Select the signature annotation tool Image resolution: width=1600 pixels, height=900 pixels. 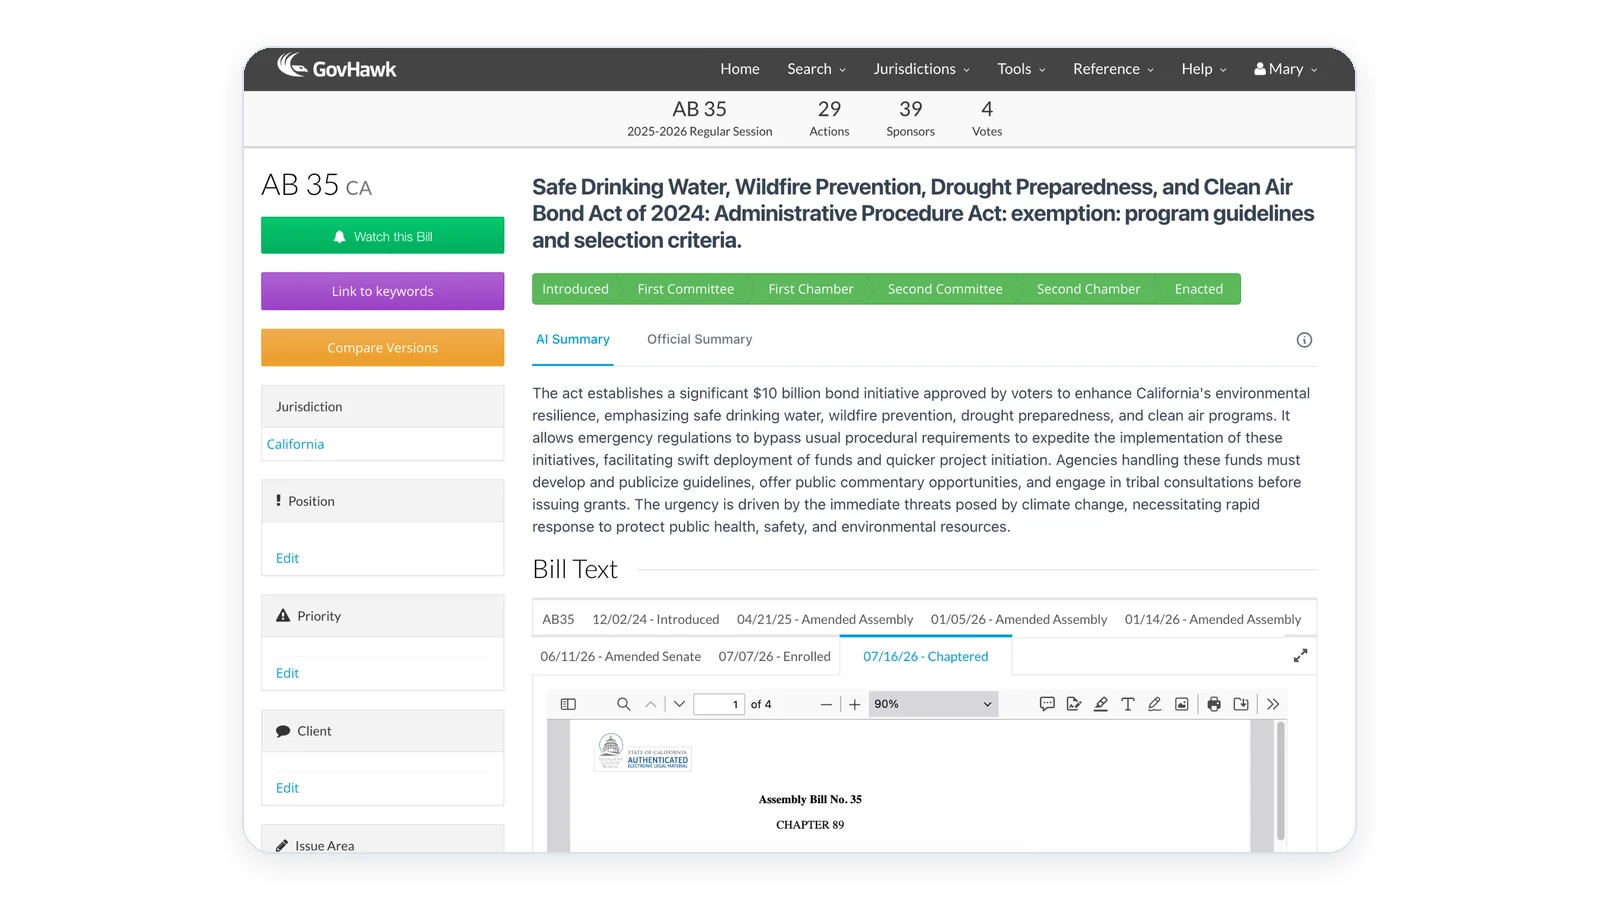pyautogui.click(x=1074, y=704)
